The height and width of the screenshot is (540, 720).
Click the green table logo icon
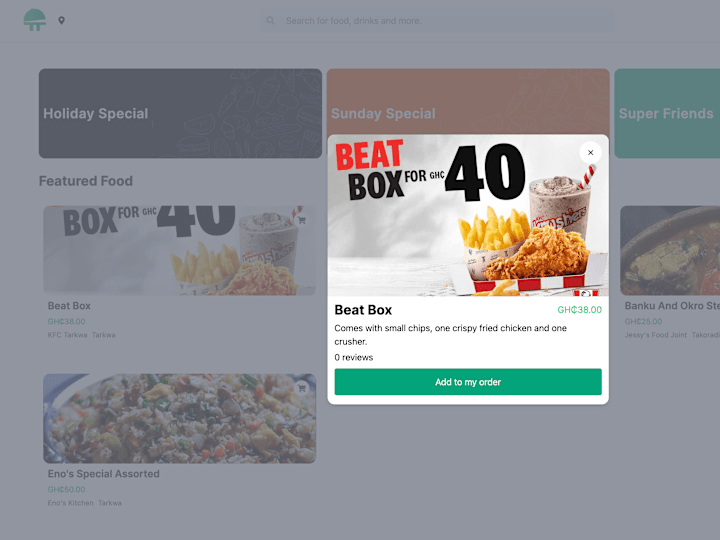pyautogui.click(x=34, y=20)
